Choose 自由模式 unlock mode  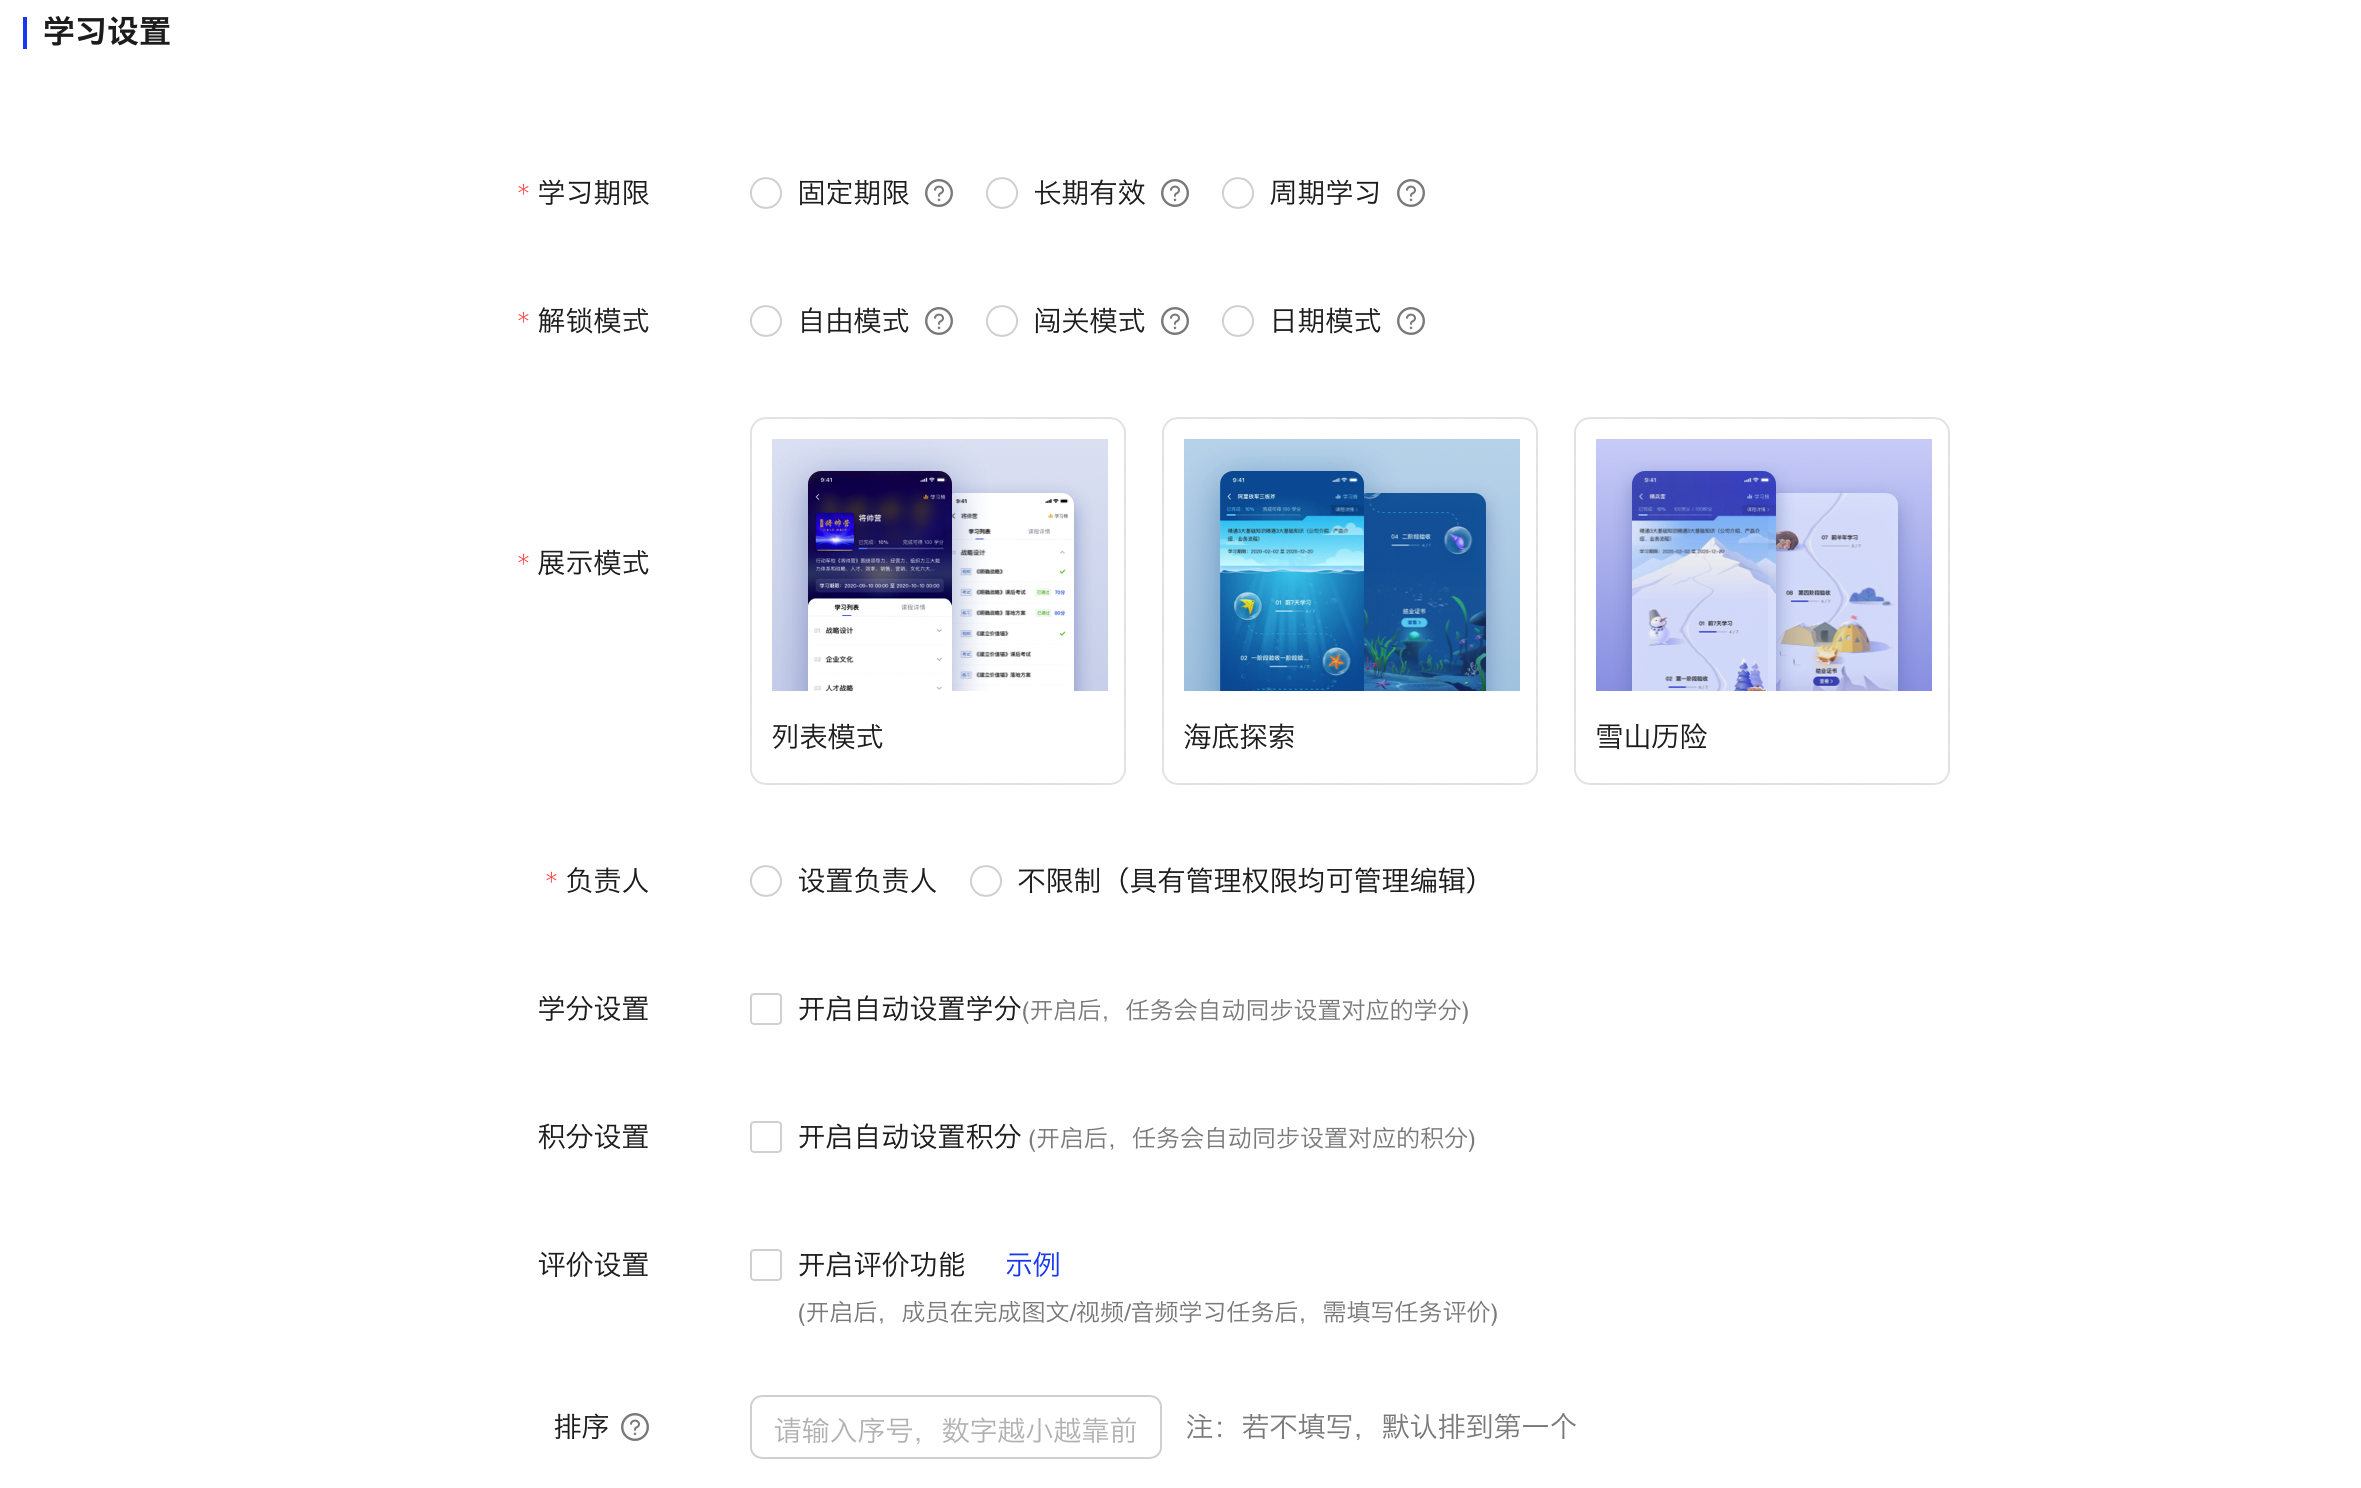point(766,321)
